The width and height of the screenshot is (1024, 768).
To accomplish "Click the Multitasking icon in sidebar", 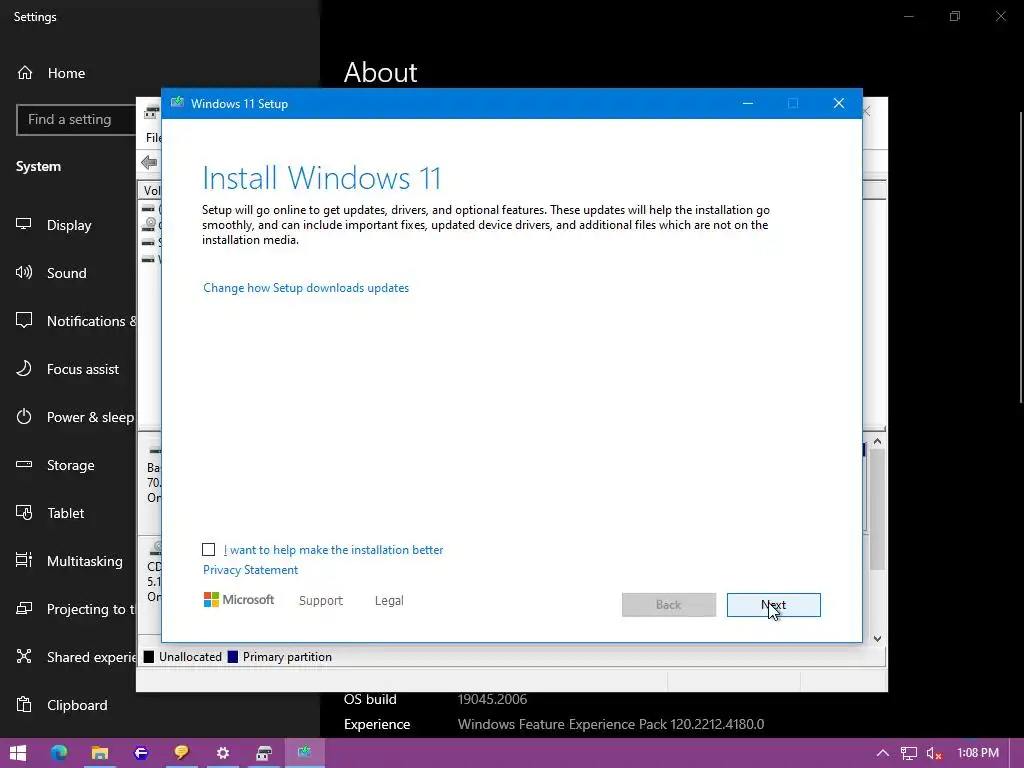I will tap(24, 560).
